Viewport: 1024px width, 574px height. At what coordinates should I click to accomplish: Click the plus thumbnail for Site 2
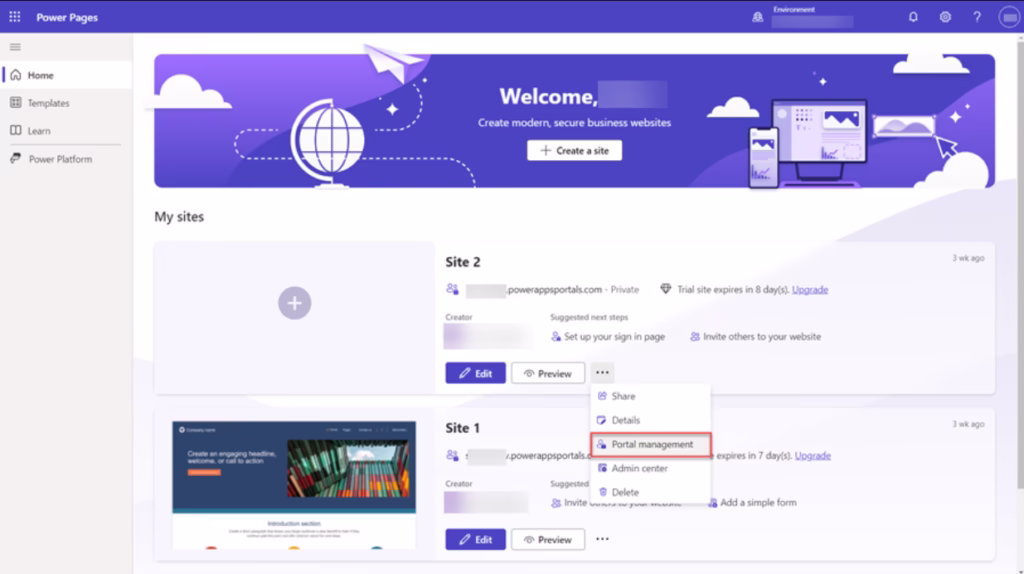click(295, 303)
